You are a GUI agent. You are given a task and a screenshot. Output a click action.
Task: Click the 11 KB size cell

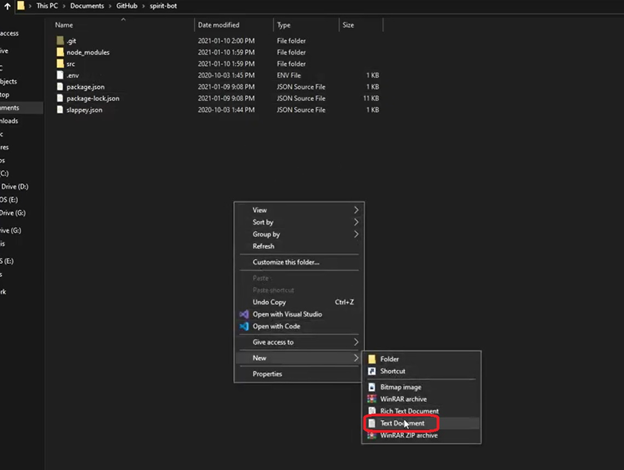click(371, 98)
